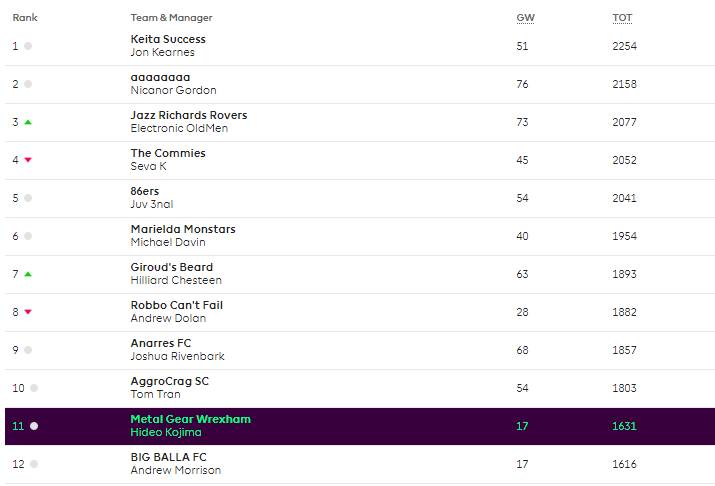The height and width of the screenshot is (486, 715).
Task: Click the TOT column header
Action: pyautogui.click(x=622, y=18)
